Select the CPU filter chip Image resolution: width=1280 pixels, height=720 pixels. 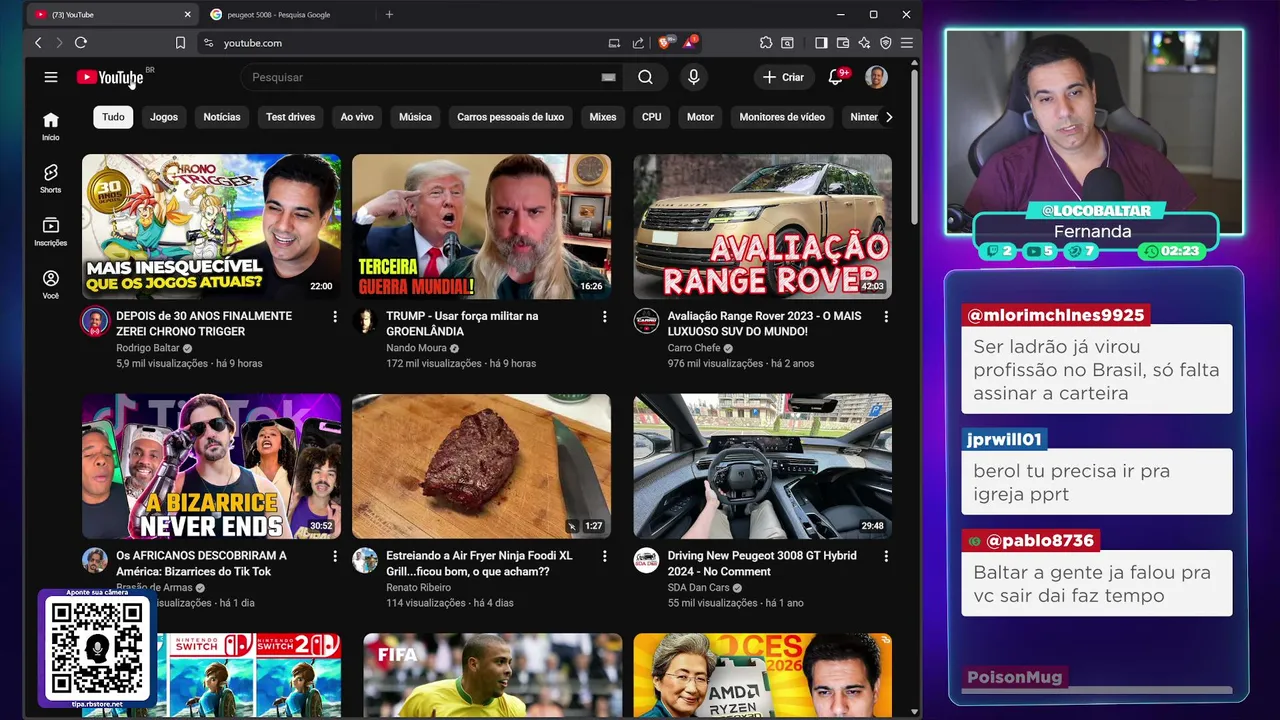tap(652, 117)
